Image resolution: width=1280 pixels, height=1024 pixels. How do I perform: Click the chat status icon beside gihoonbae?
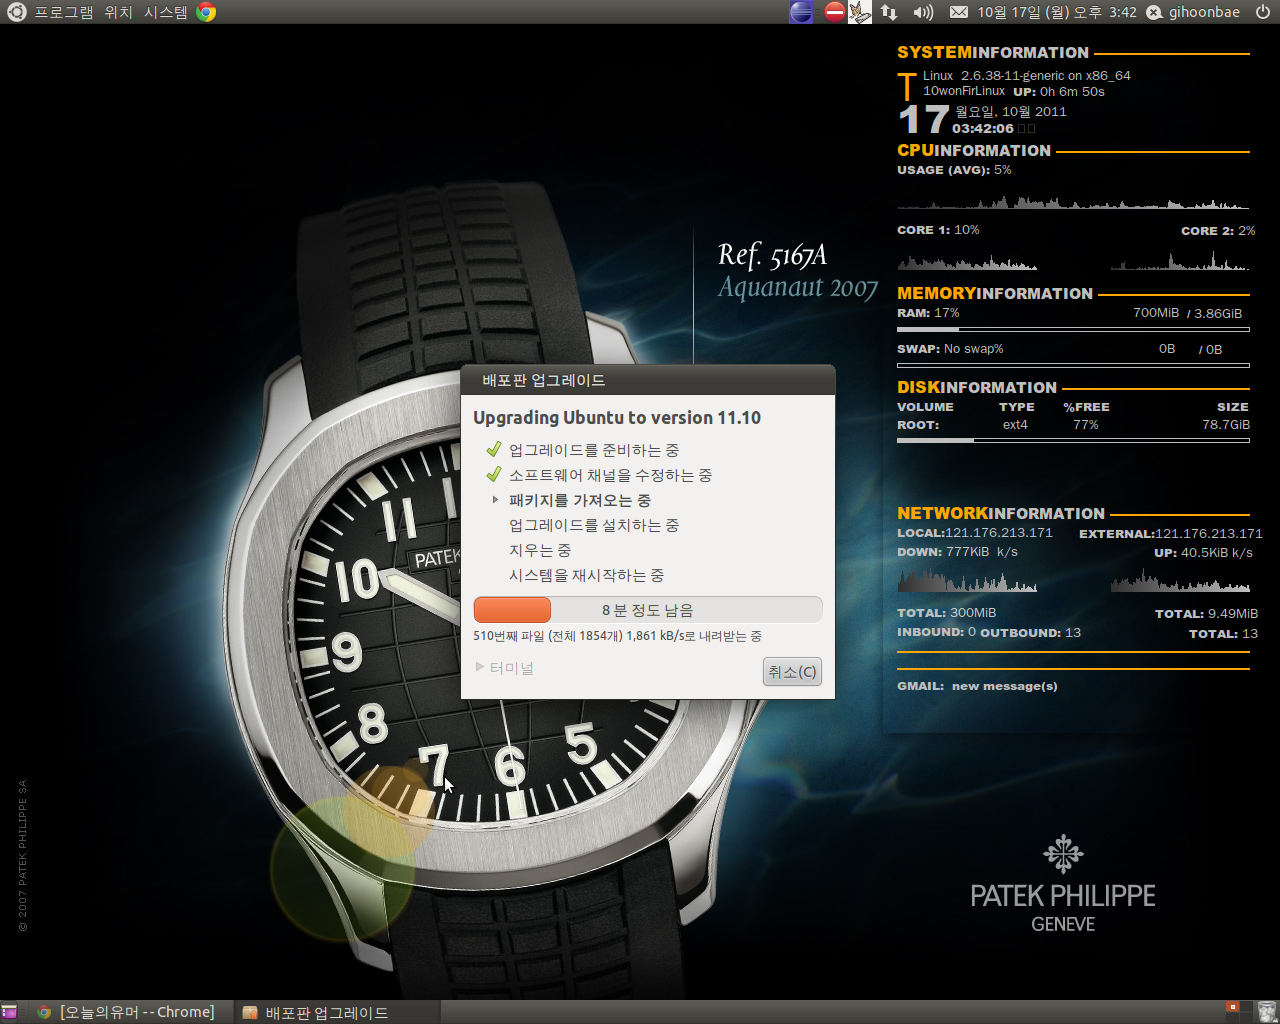click(1154, 12)
